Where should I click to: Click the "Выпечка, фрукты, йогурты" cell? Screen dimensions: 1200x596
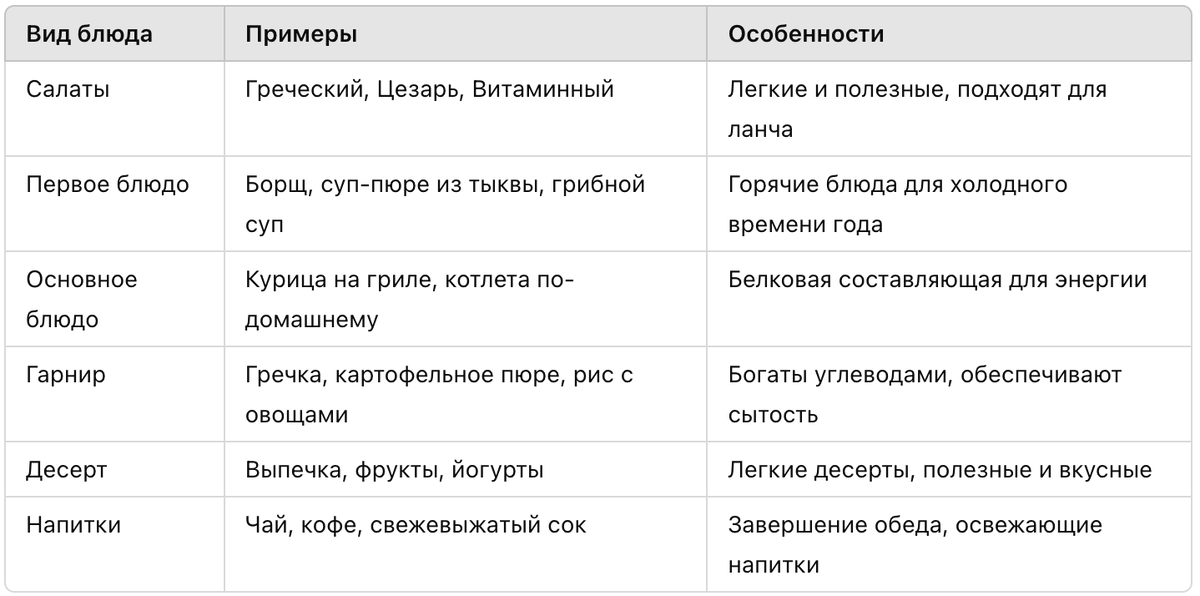pos(466,470)
